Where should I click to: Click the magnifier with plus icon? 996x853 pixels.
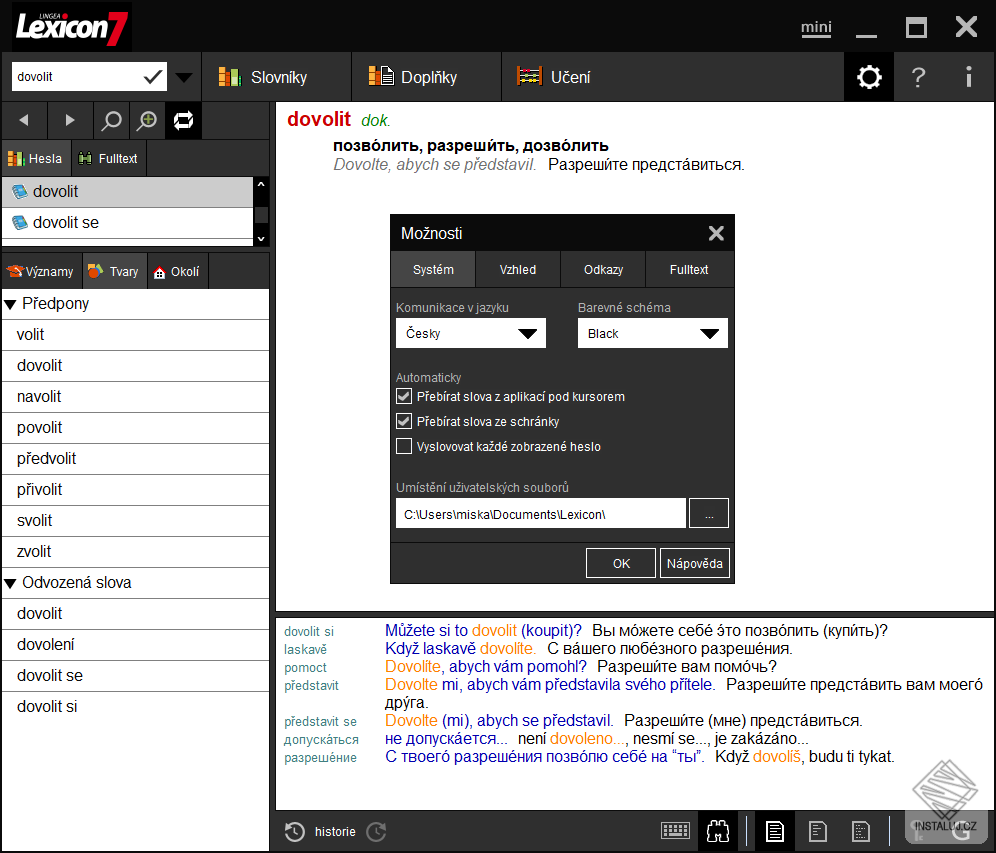[x=147, y=120]
